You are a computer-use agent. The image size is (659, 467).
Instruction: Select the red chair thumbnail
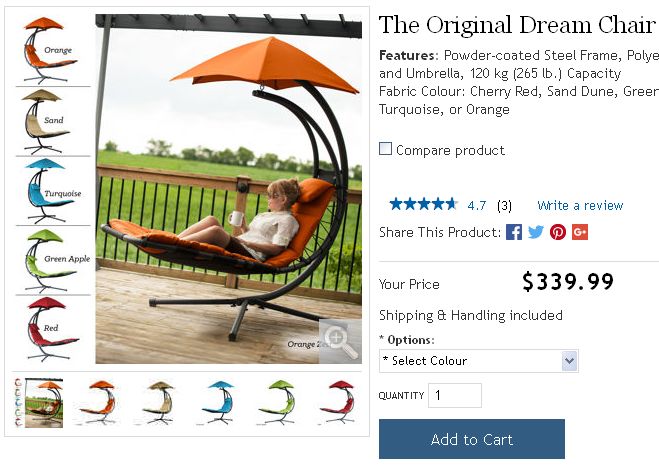click(x=338, y=402)
